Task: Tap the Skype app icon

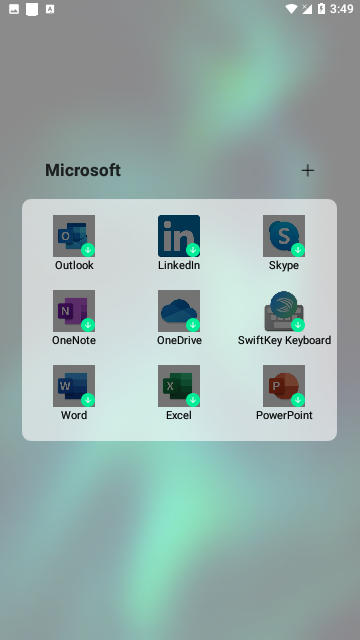Action: 284,236
